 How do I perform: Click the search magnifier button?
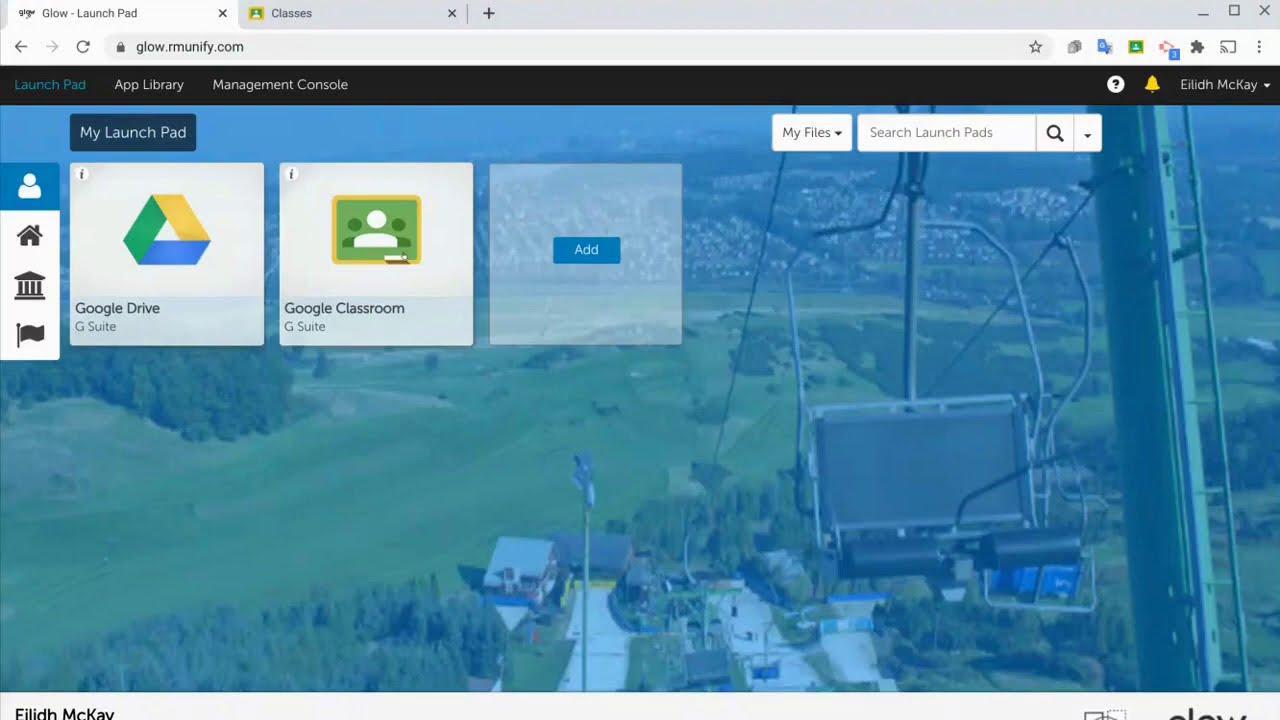pyautogui.click(x=1054, y=133)
